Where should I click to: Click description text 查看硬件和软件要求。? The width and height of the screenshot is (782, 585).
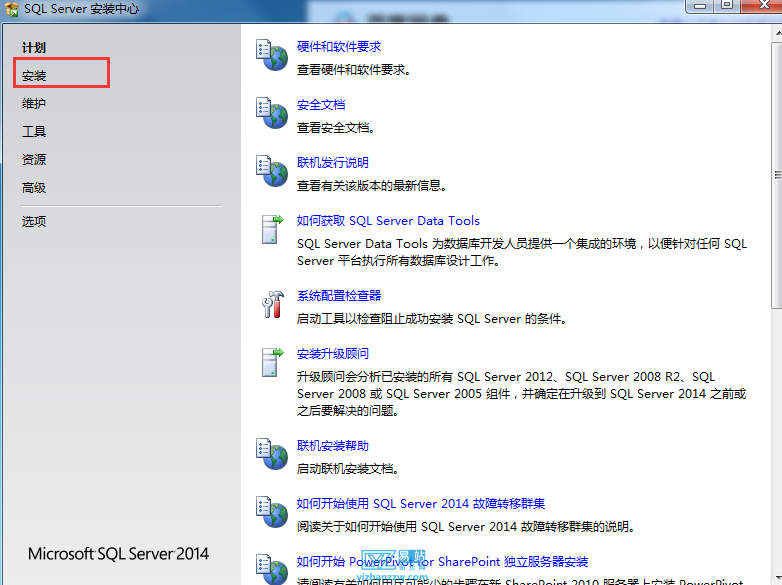coord(354,70)
